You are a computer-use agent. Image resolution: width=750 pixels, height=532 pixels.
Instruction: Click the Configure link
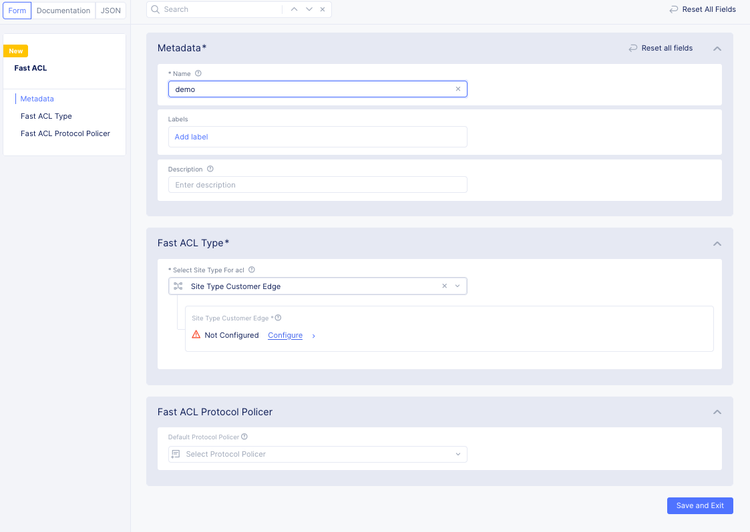click(x=285, y=336)
